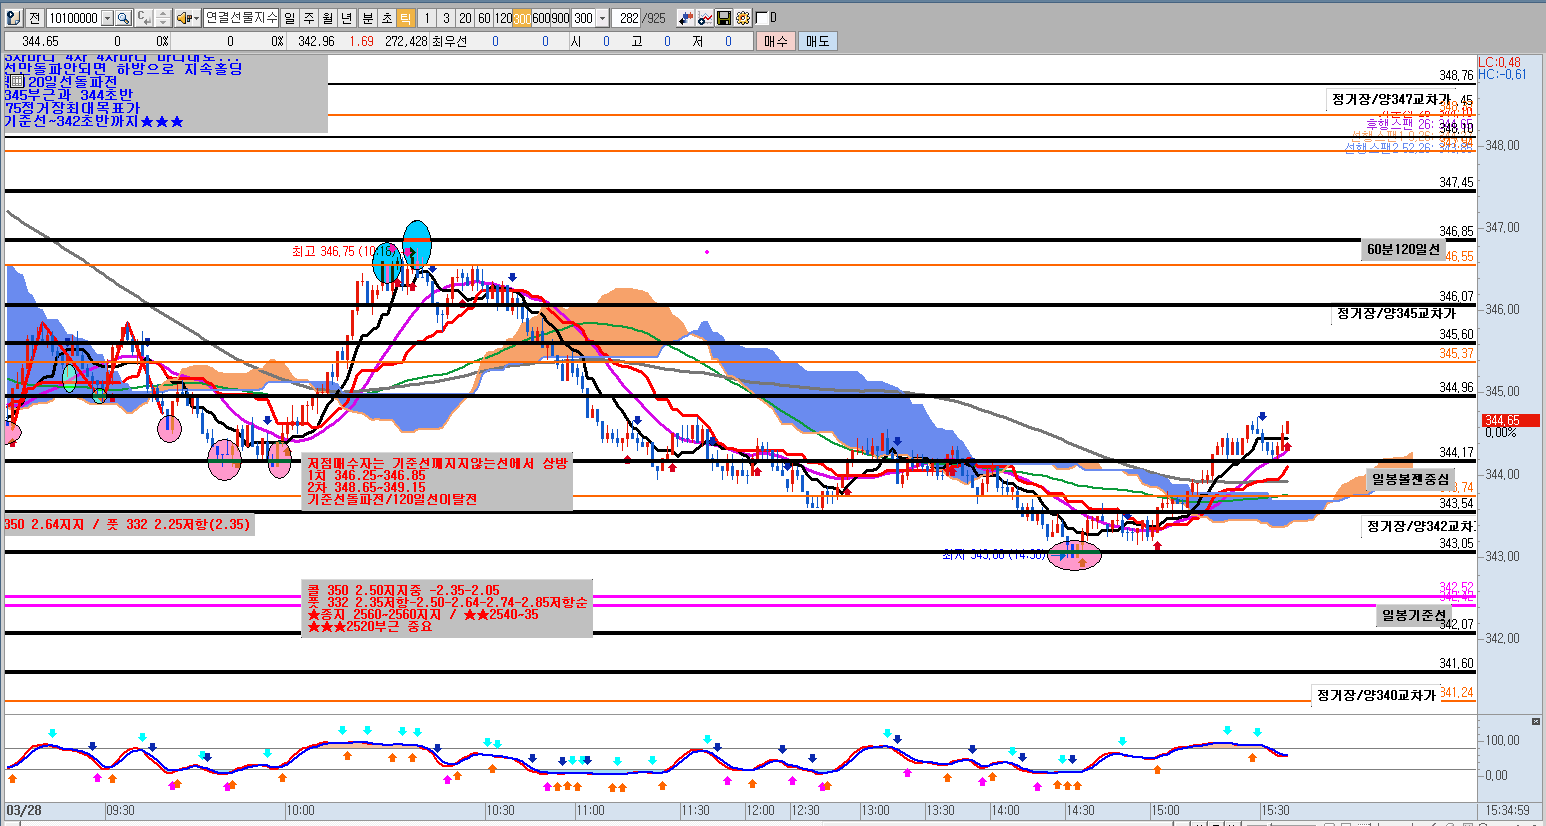The image size is (1546, 826).
Task: Click the 60분120일선 line label
Action: tap(1404, 249)
